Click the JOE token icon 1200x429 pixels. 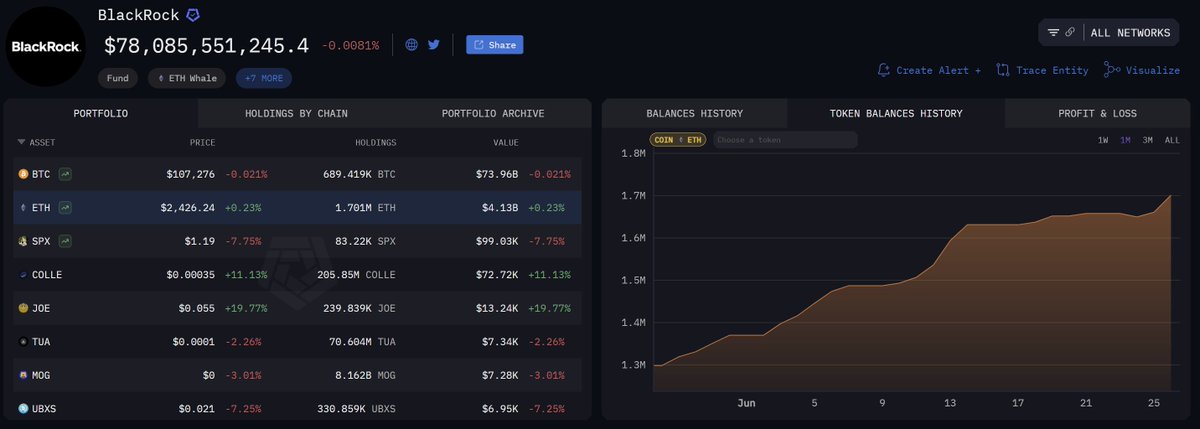coord(23,308)
